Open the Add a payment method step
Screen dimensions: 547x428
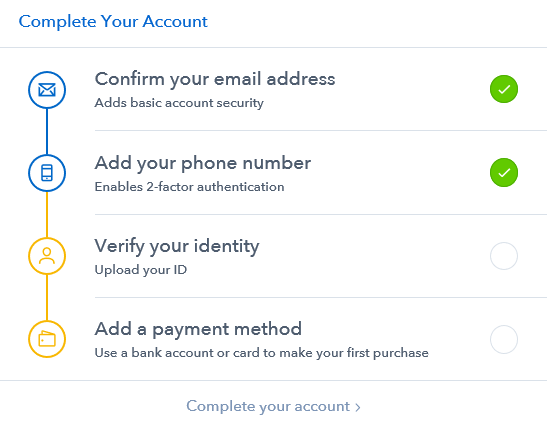[x=198, y=329]
